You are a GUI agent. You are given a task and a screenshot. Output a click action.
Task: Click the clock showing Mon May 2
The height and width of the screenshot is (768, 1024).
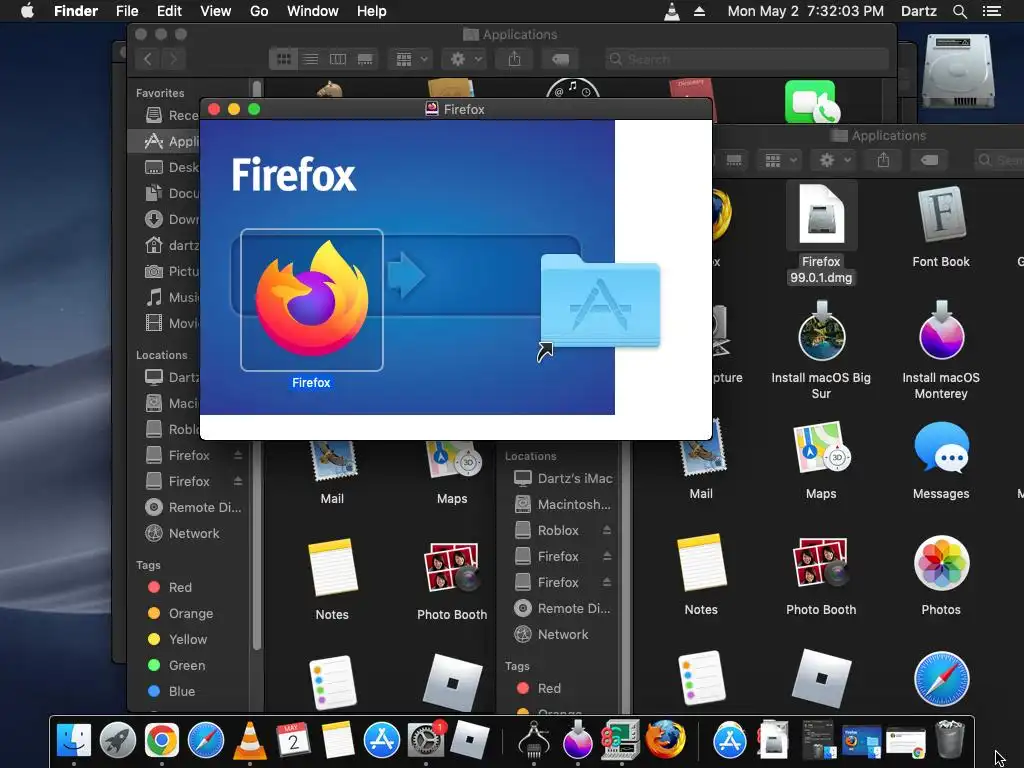point(806,11)
